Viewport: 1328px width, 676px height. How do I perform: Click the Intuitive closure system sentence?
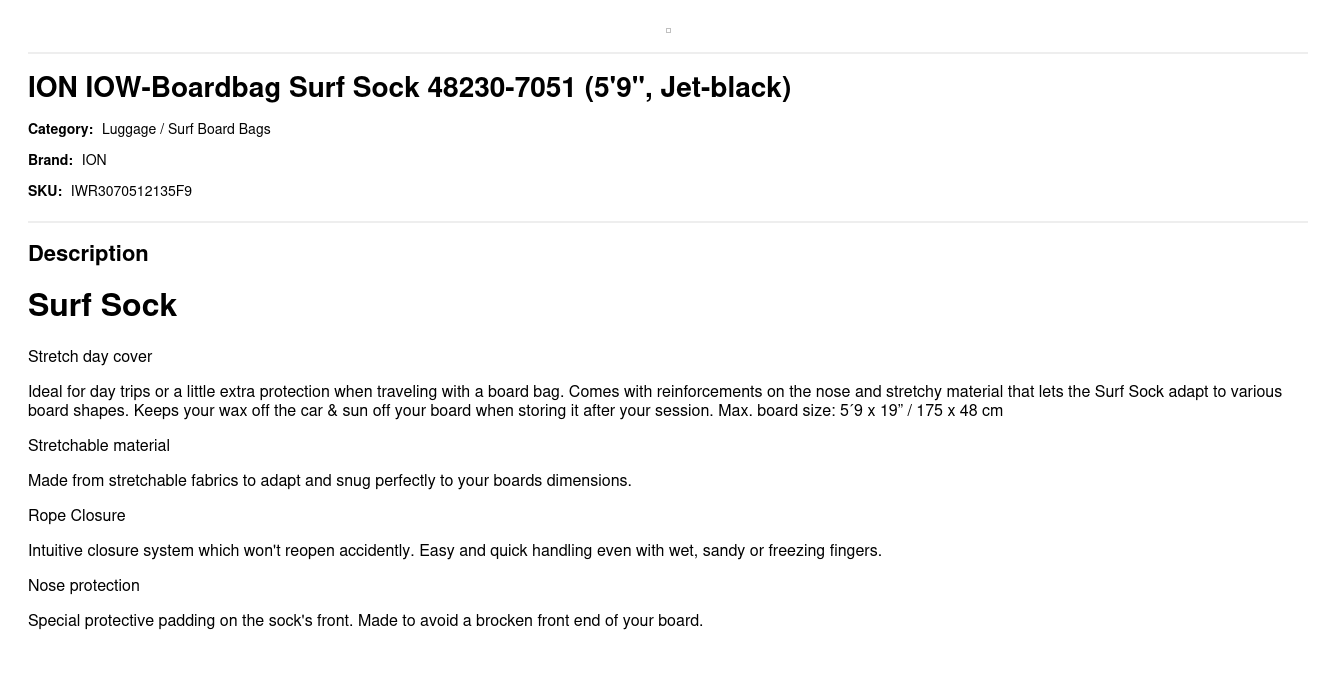click(x=455, y=551)
